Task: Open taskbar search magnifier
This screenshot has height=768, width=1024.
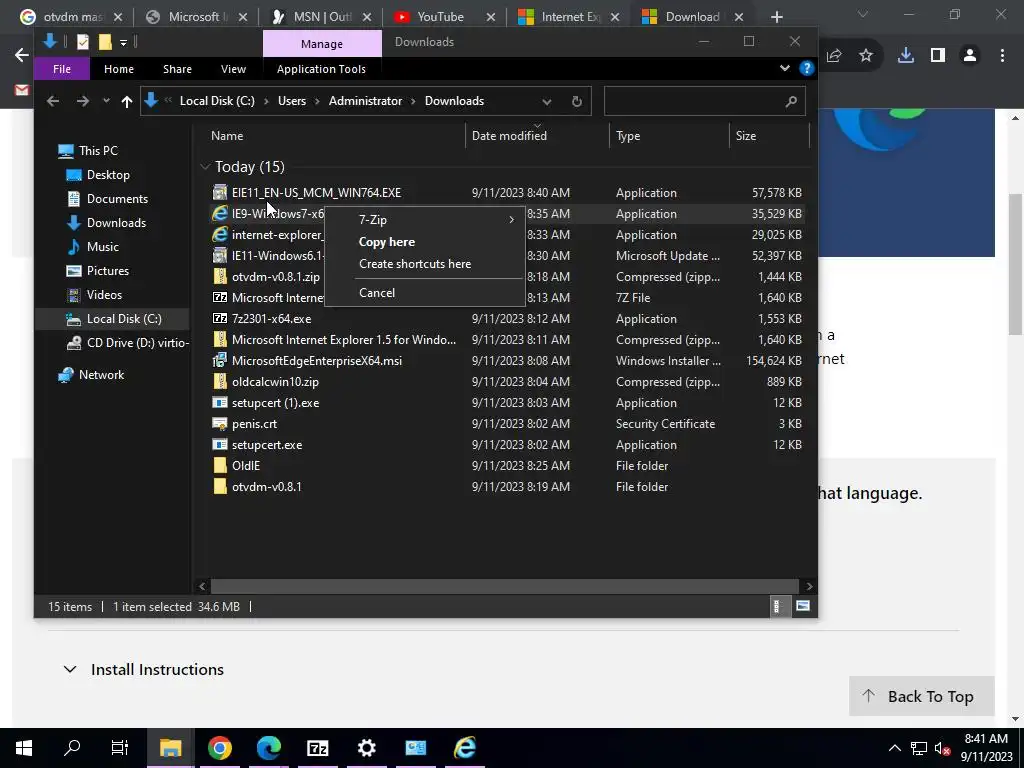Action: tap(72, 747)
